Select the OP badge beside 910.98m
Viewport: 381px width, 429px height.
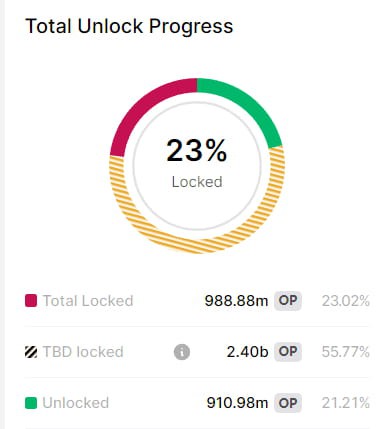[x=288, y=403]
